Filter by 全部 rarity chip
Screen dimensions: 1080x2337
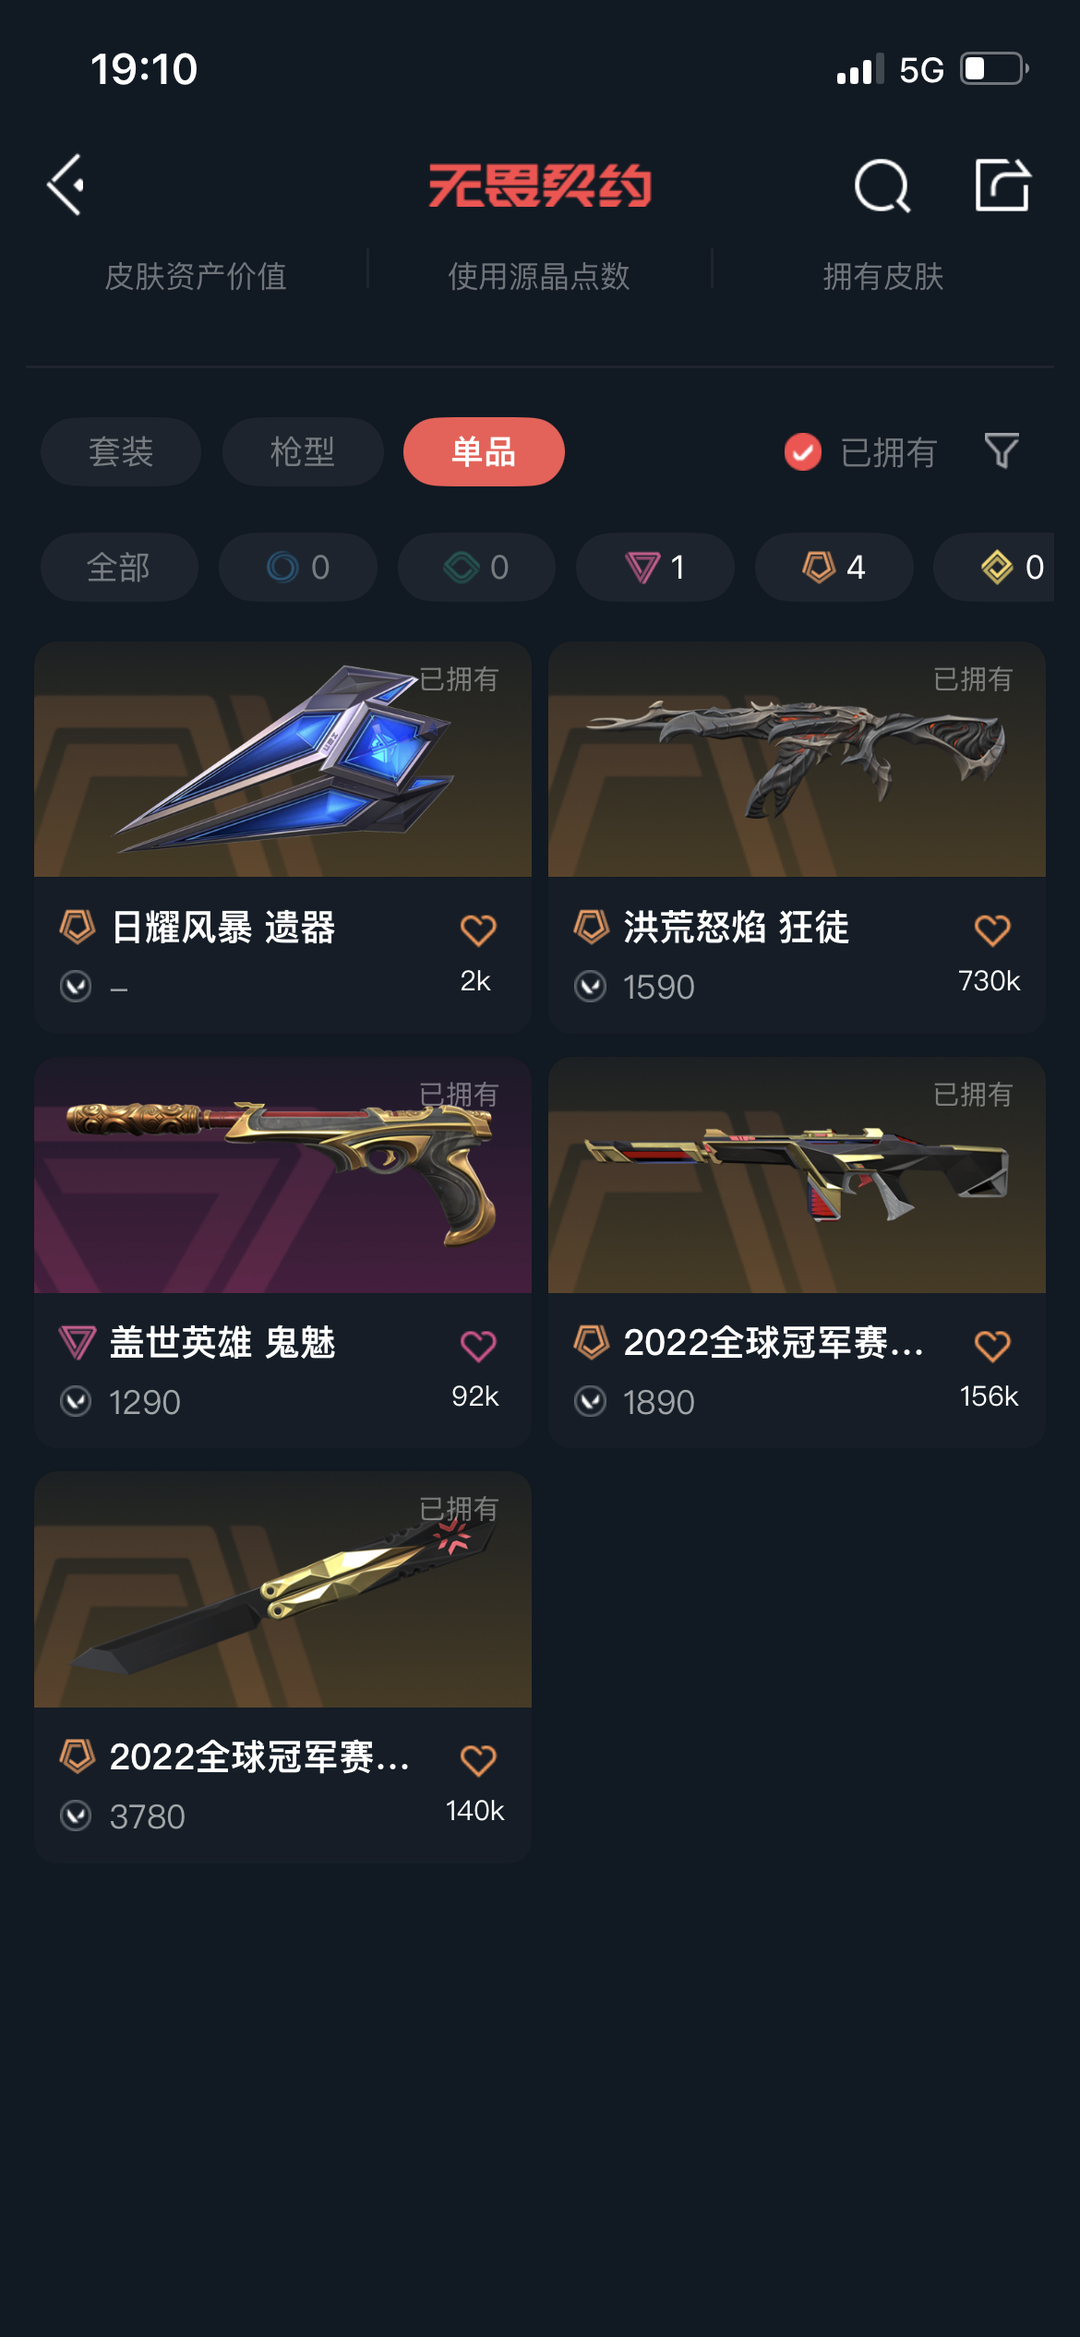(x=119, y=567)
